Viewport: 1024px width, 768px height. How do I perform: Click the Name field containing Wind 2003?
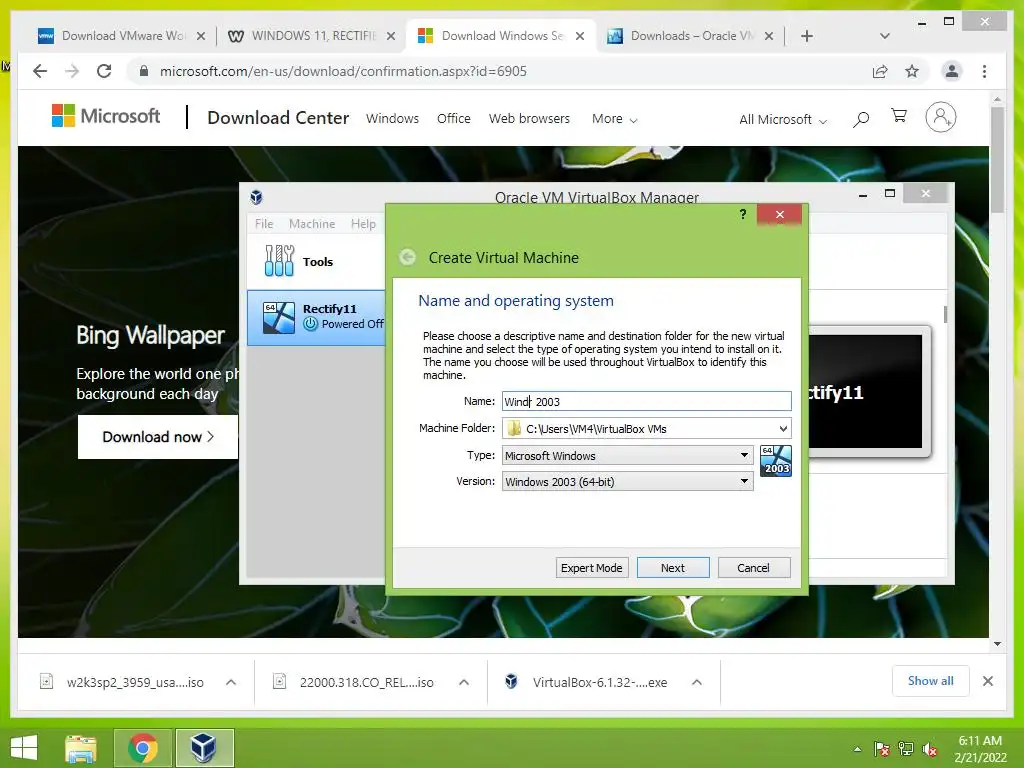click(x=647, y=401)
